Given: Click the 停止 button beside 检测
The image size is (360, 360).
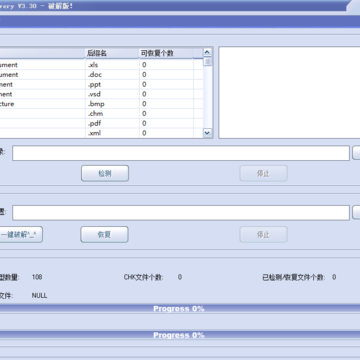Looking at the screenshot, I should 263,173.
